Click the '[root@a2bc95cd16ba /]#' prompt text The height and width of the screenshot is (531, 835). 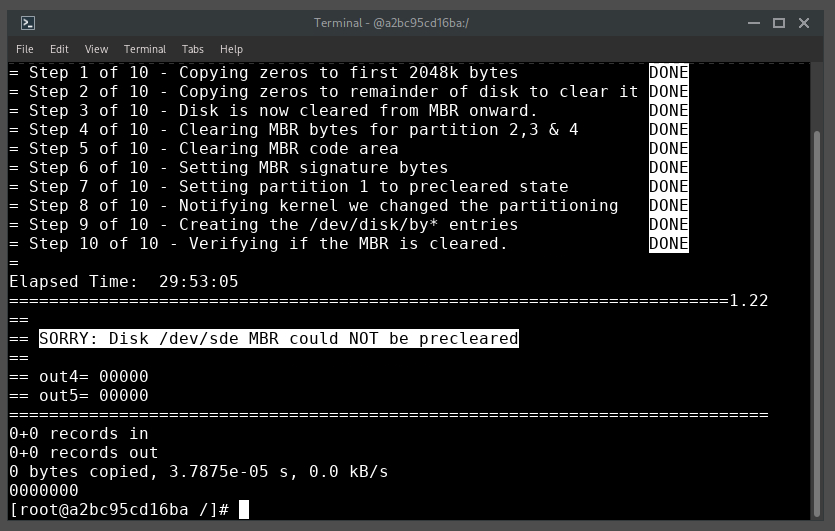tap(119, 510)
